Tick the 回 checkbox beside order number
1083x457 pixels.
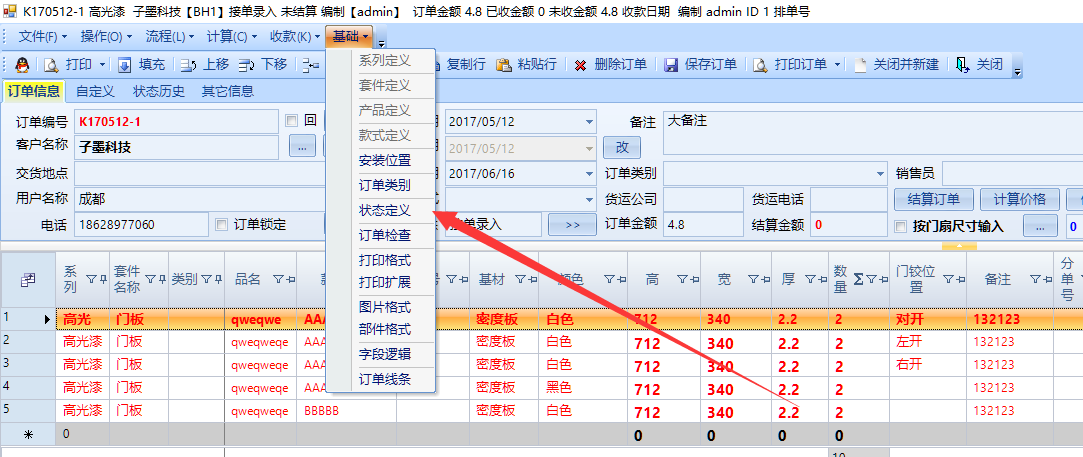point(292,121)
